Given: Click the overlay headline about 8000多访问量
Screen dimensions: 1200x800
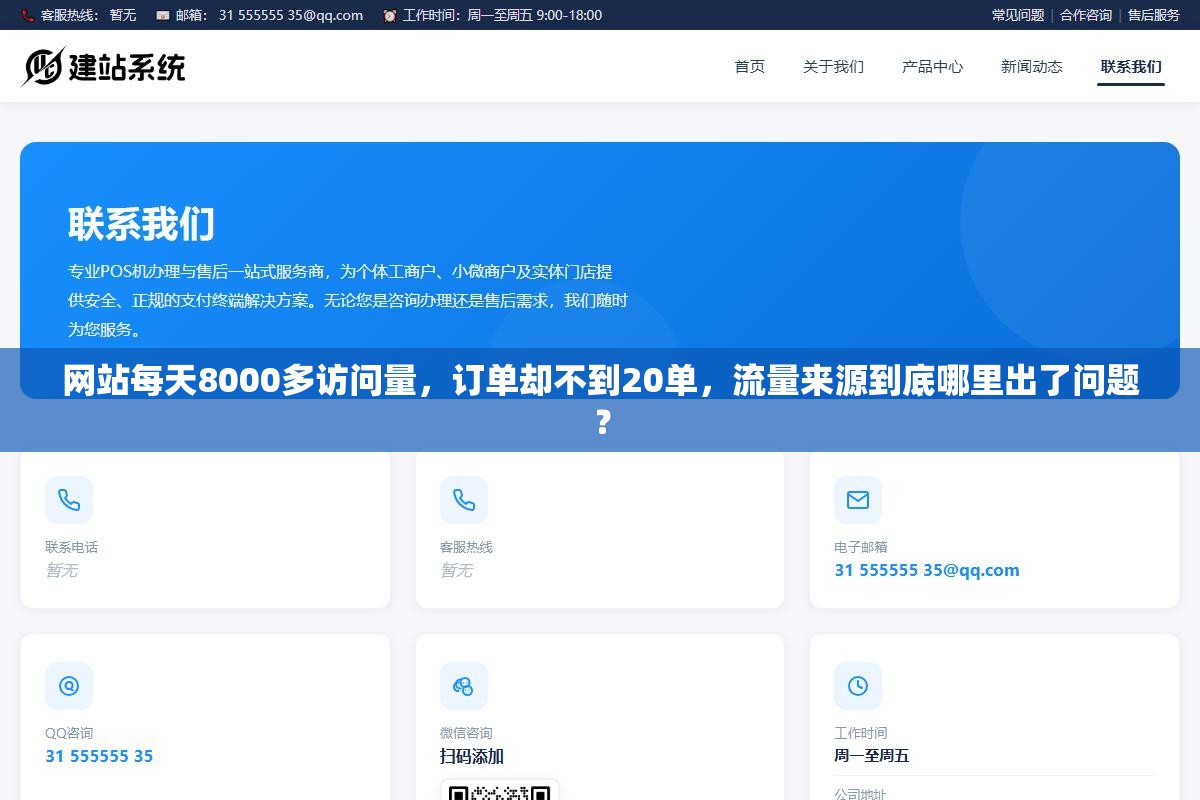Looking at the screenshot, I should 600,400.
